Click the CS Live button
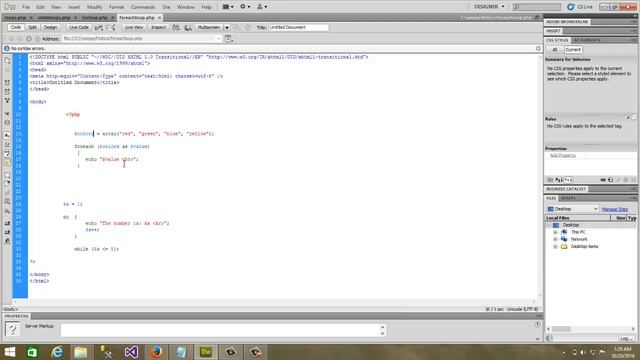Screen dimensions: 640x360 580,7
